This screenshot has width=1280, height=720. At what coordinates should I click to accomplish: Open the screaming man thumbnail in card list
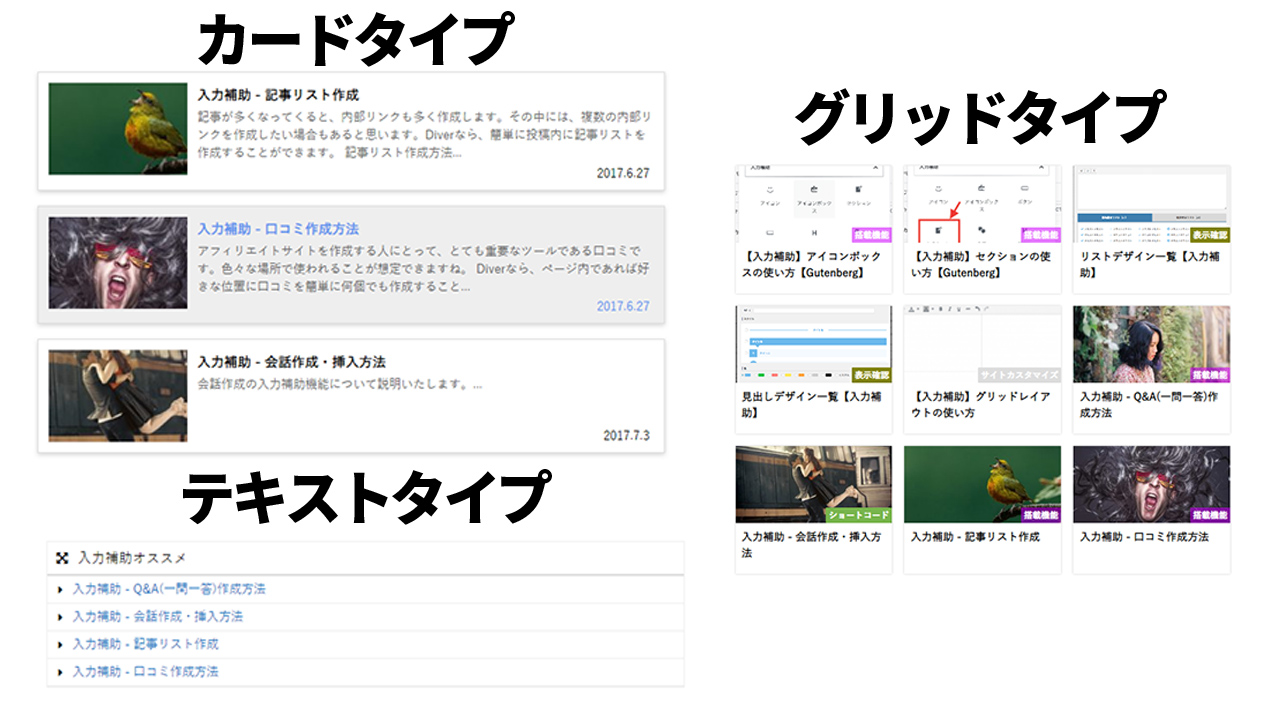pyautogui.click(x=118, y=263)
